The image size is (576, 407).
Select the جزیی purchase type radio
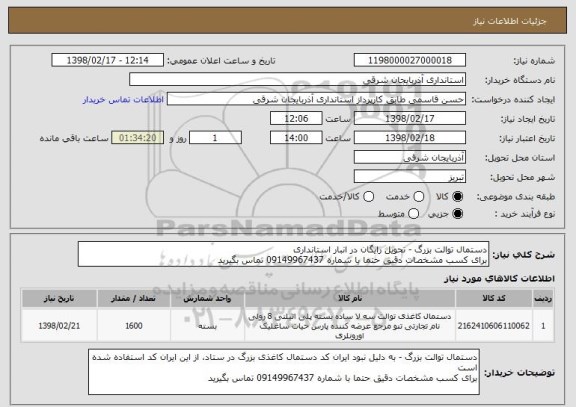click(457, 213)
